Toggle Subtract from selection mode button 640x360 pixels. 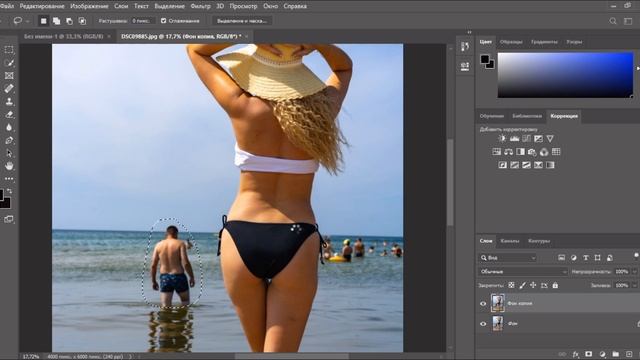coord(69,21)
